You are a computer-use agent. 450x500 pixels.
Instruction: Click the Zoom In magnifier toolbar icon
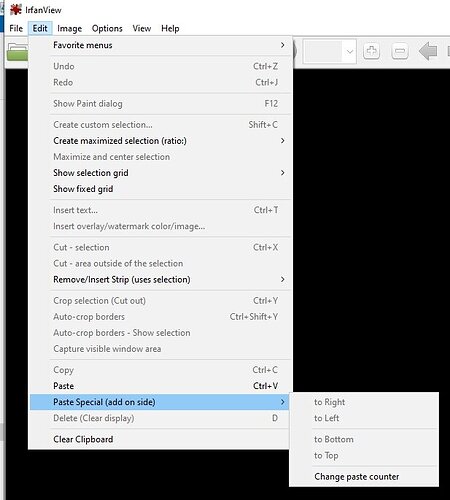point(371,52)
